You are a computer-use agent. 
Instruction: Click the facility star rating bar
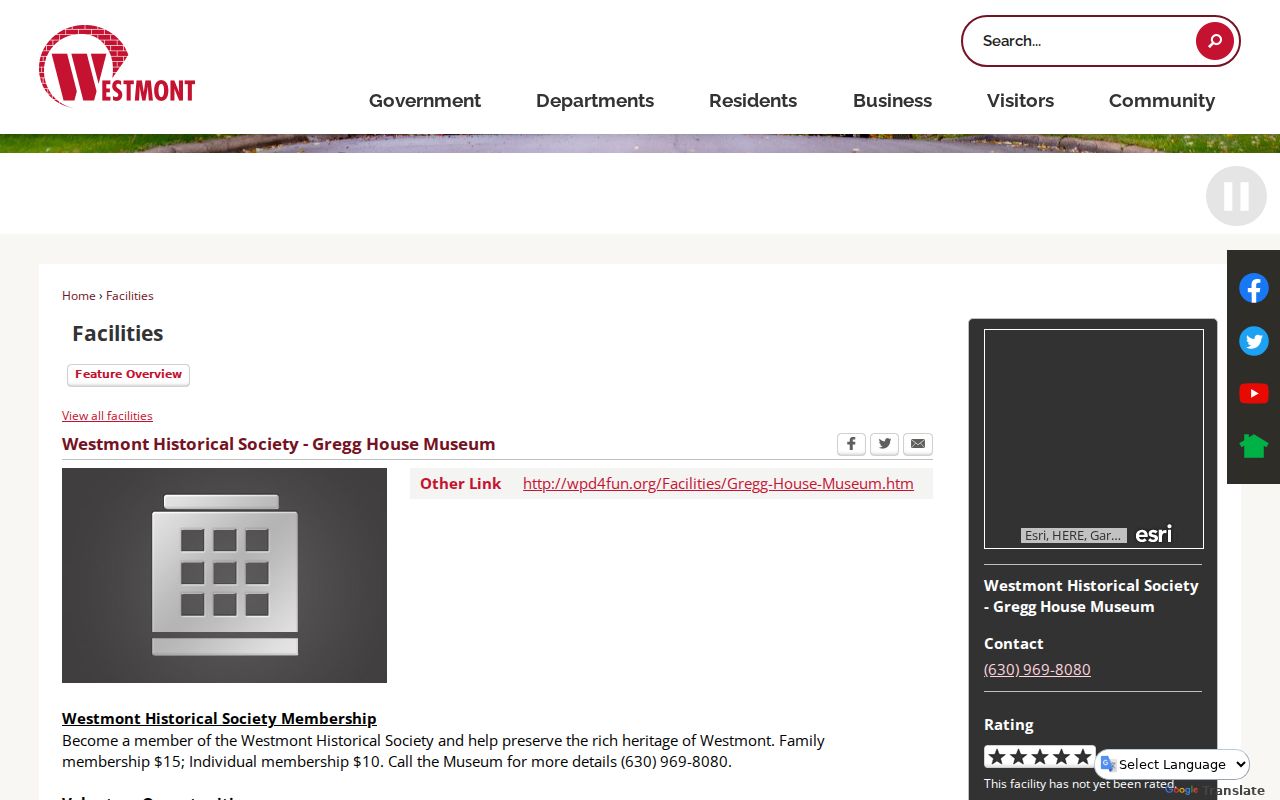pyautogui.click(x=1040, y=757)
